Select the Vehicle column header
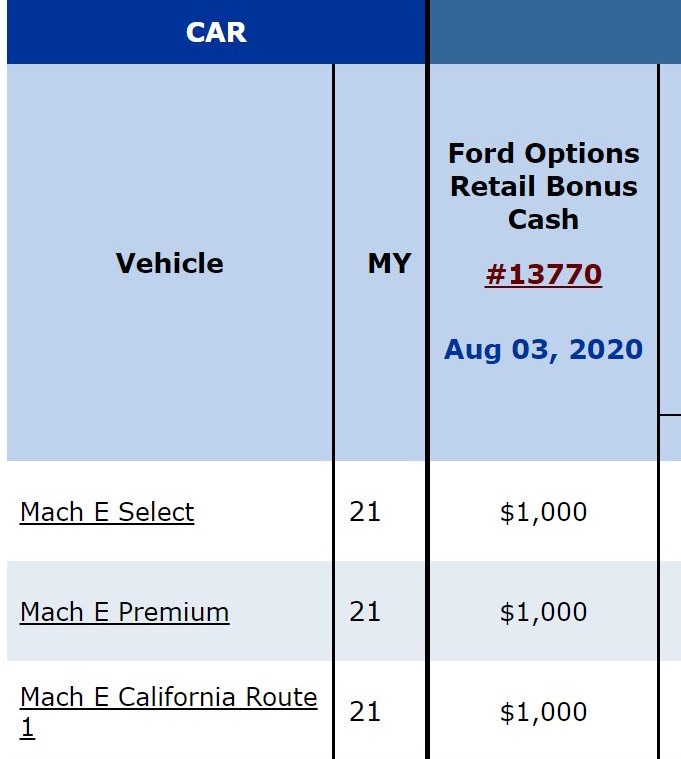The width and height of the screenshot is (681, 759). (169, 263)
